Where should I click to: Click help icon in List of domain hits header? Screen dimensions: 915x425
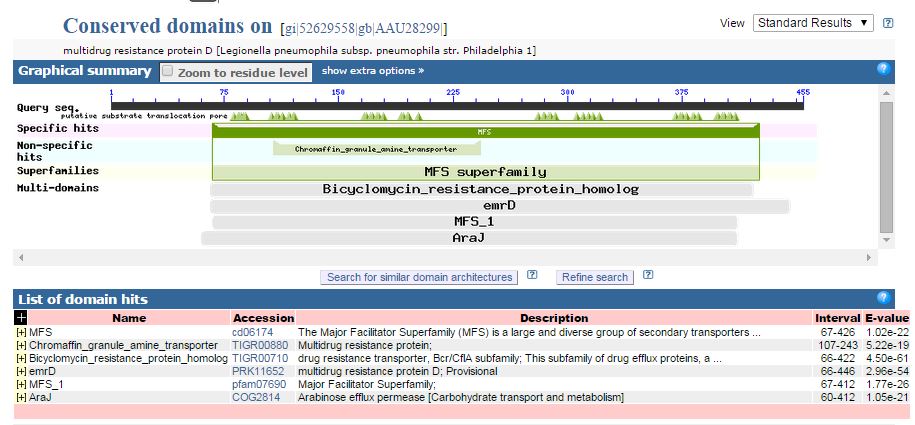[883, 298]
